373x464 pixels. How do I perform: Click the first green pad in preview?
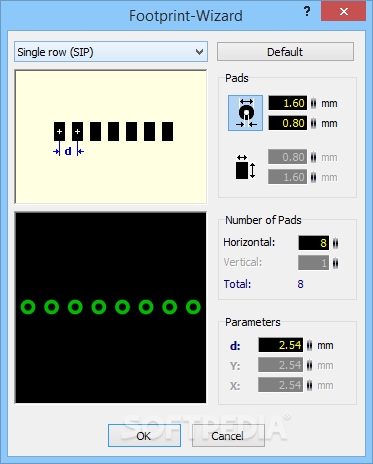(28, 307)
